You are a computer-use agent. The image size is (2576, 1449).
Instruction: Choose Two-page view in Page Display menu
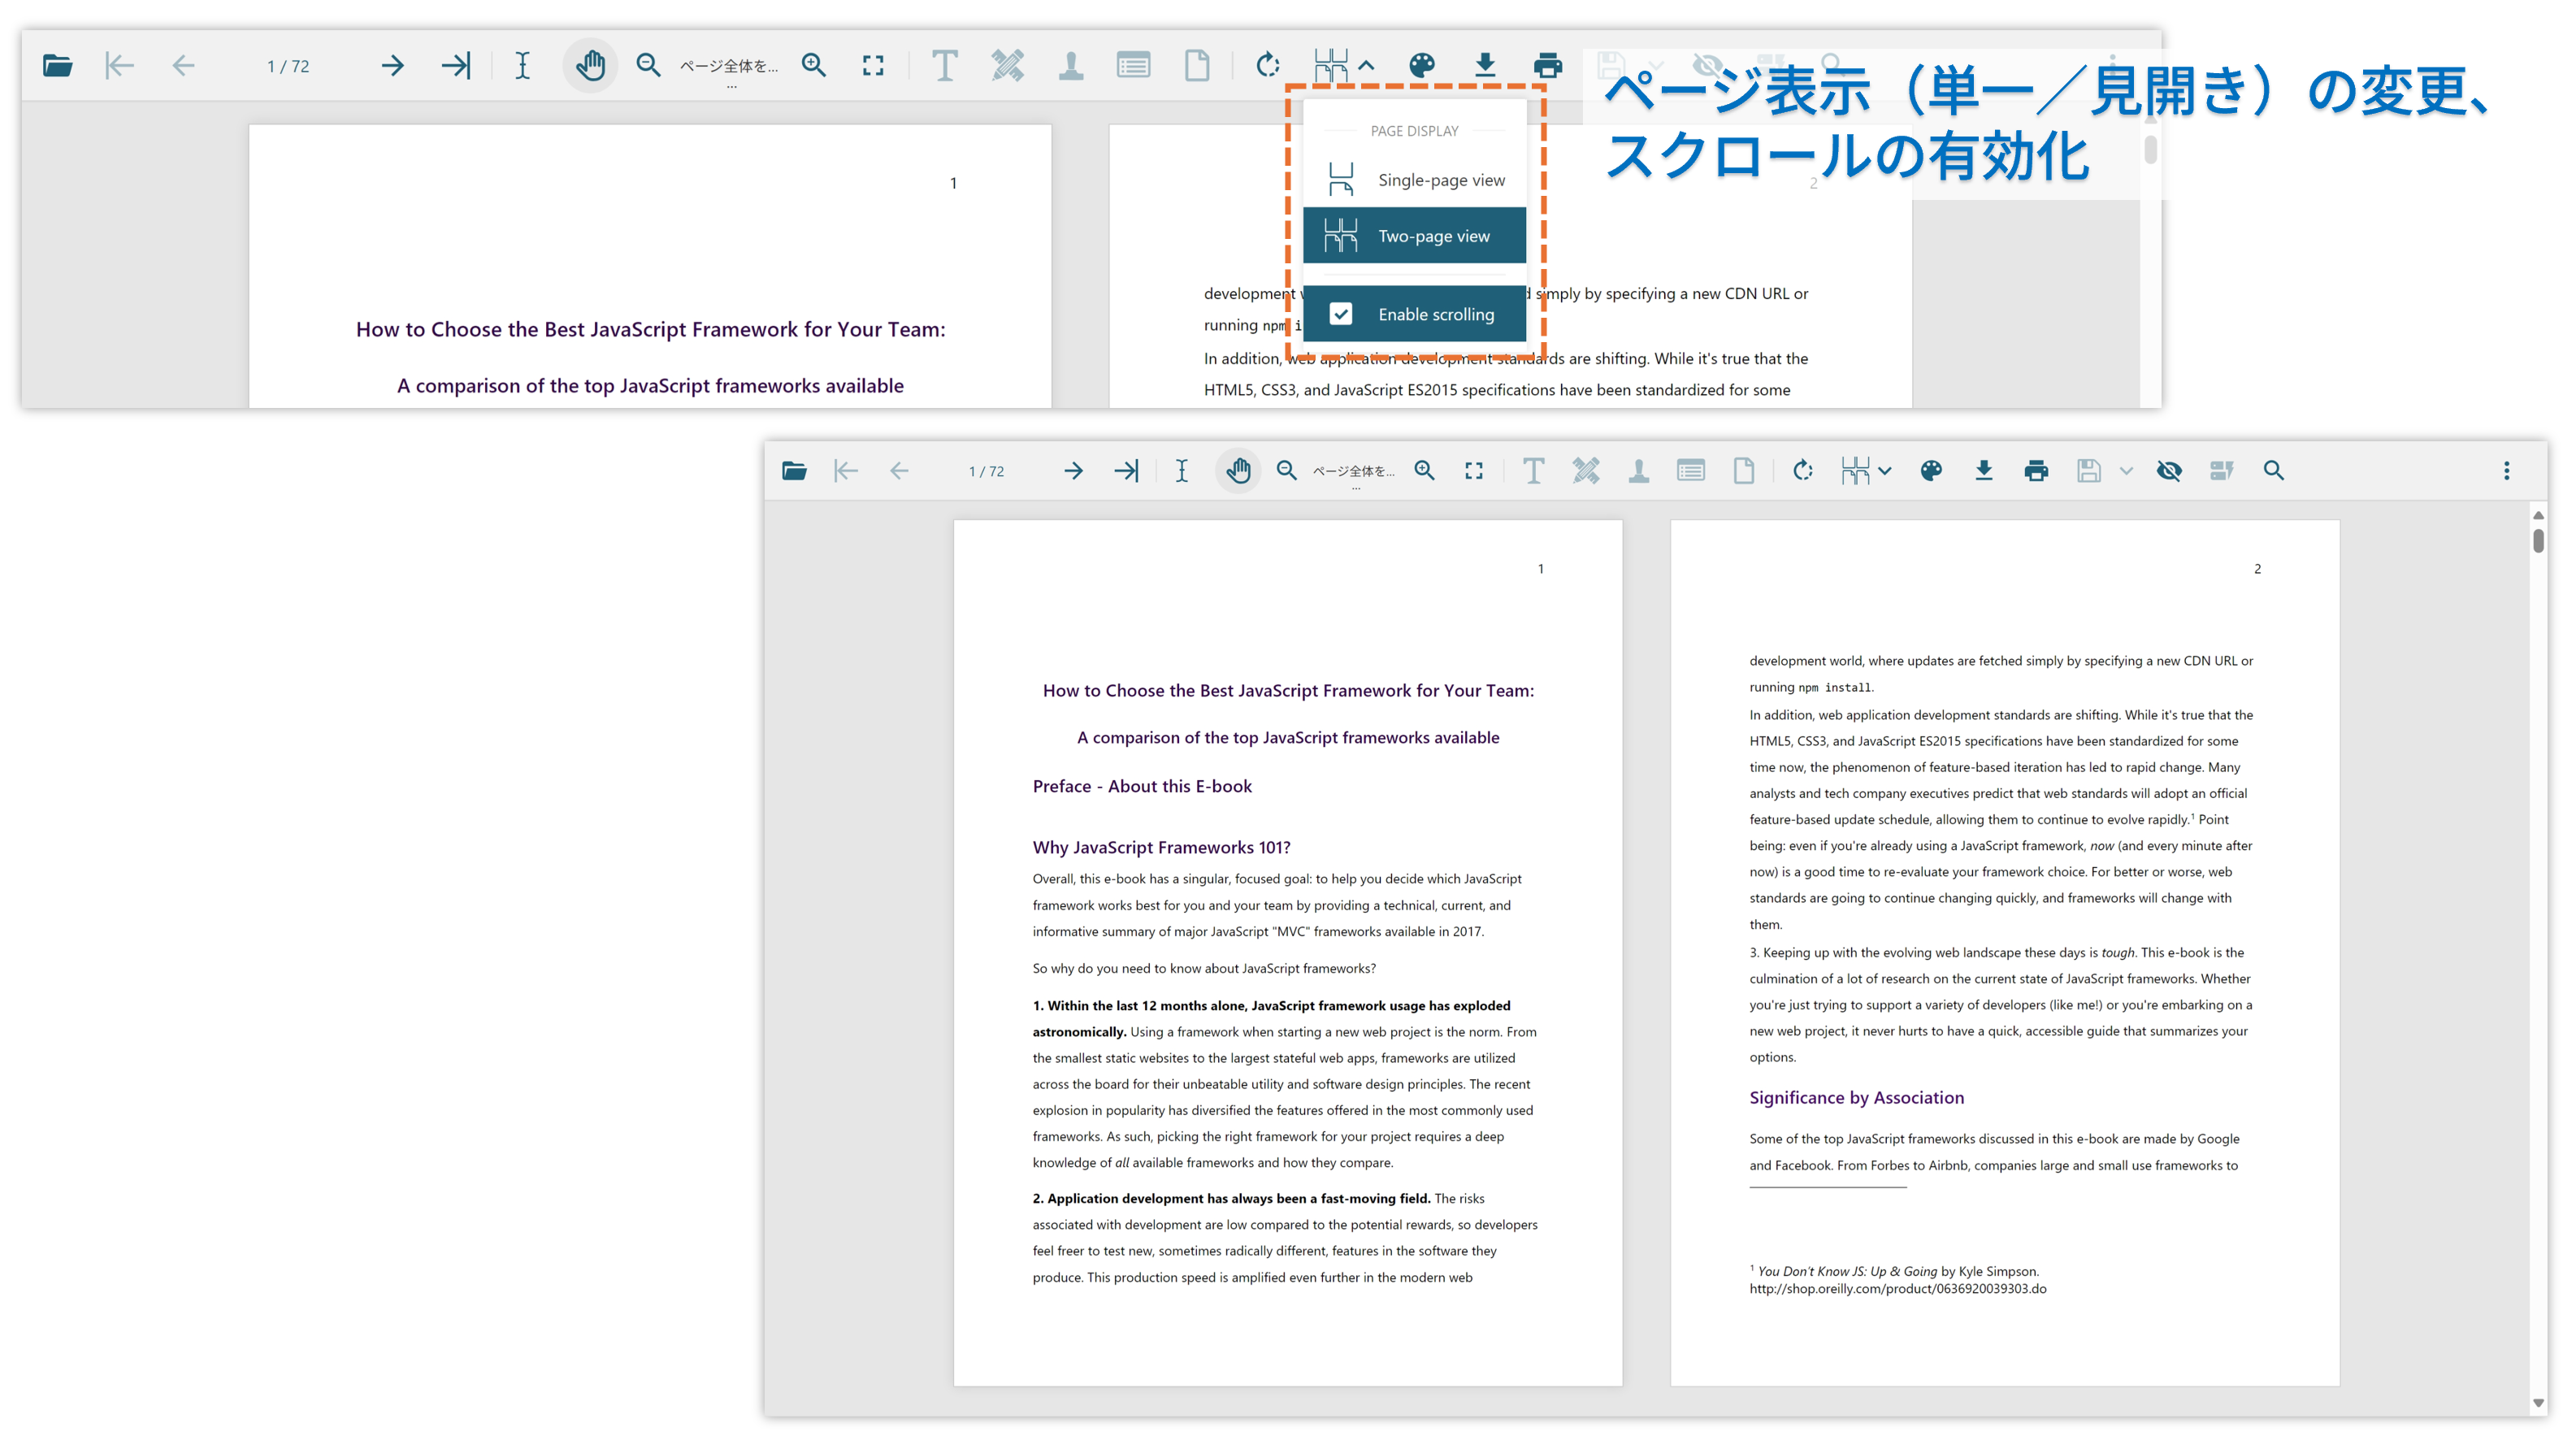1414,236
